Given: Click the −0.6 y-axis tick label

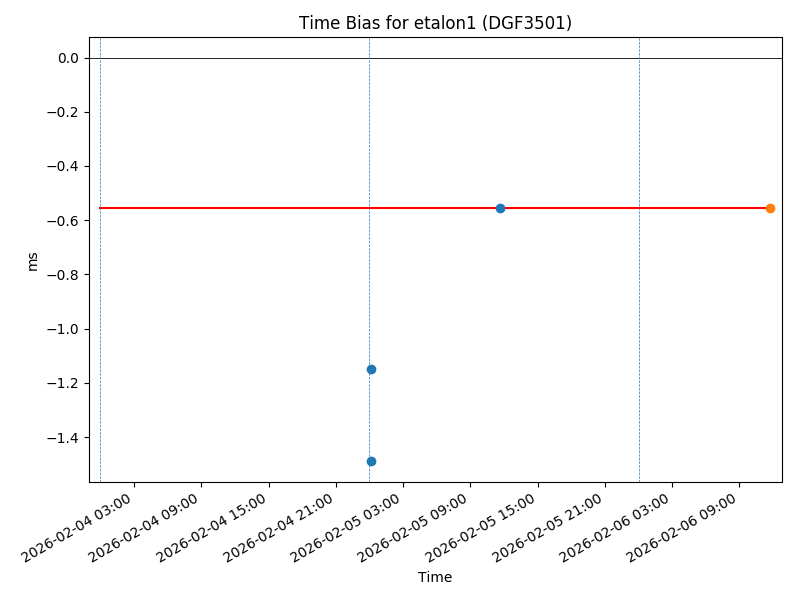Looking at the screenshot, I should coord(63,221).
